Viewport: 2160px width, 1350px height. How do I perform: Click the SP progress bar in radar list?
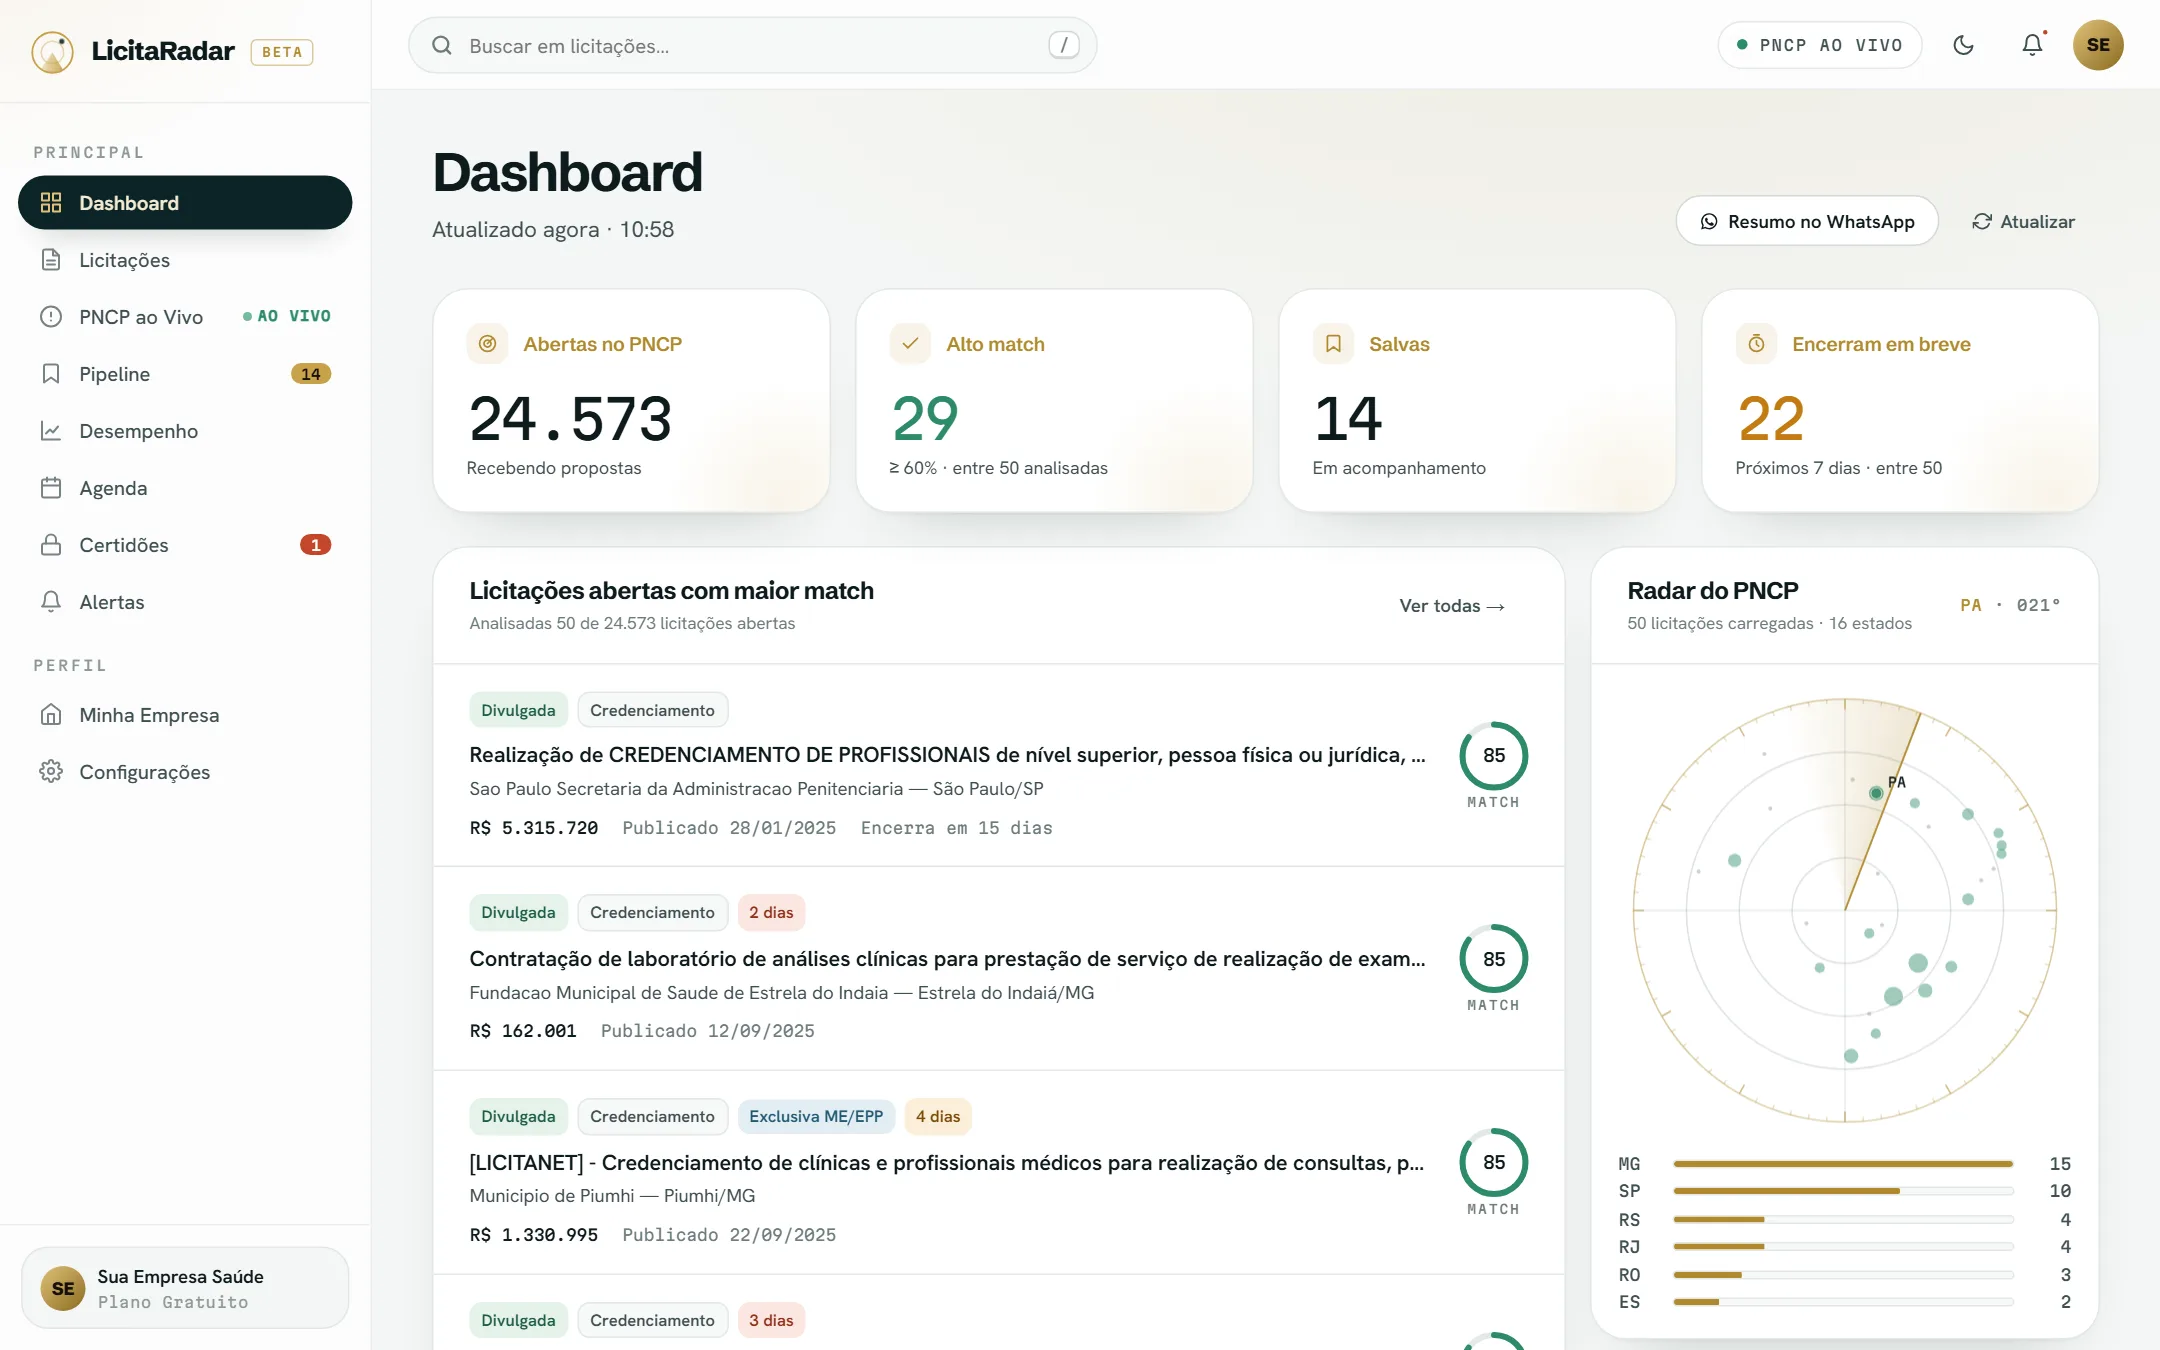click(x=1843, y=1191)
